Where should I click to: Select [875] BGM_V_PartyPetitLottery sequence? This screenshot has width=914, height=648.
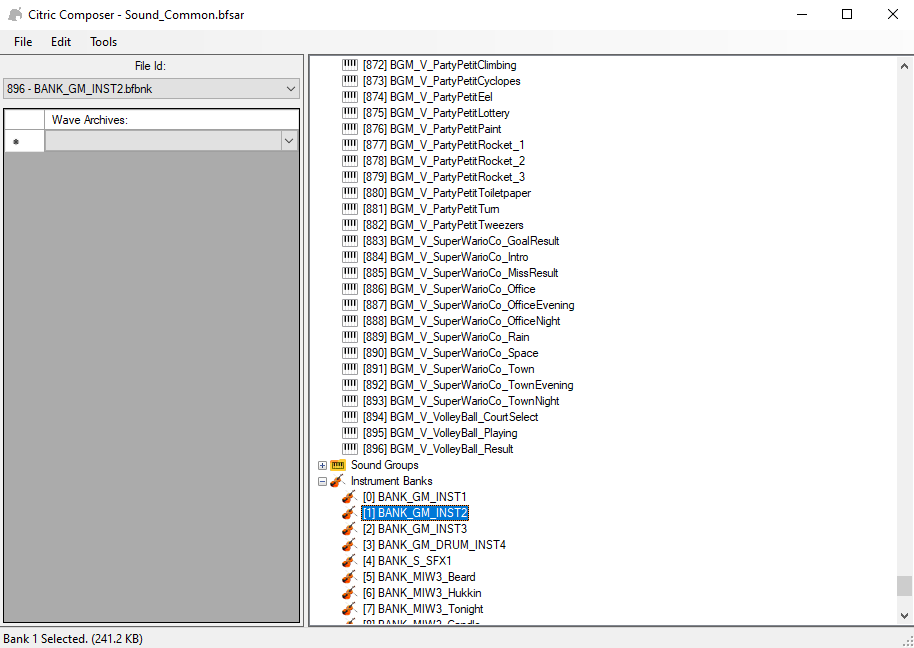[436, 113]
